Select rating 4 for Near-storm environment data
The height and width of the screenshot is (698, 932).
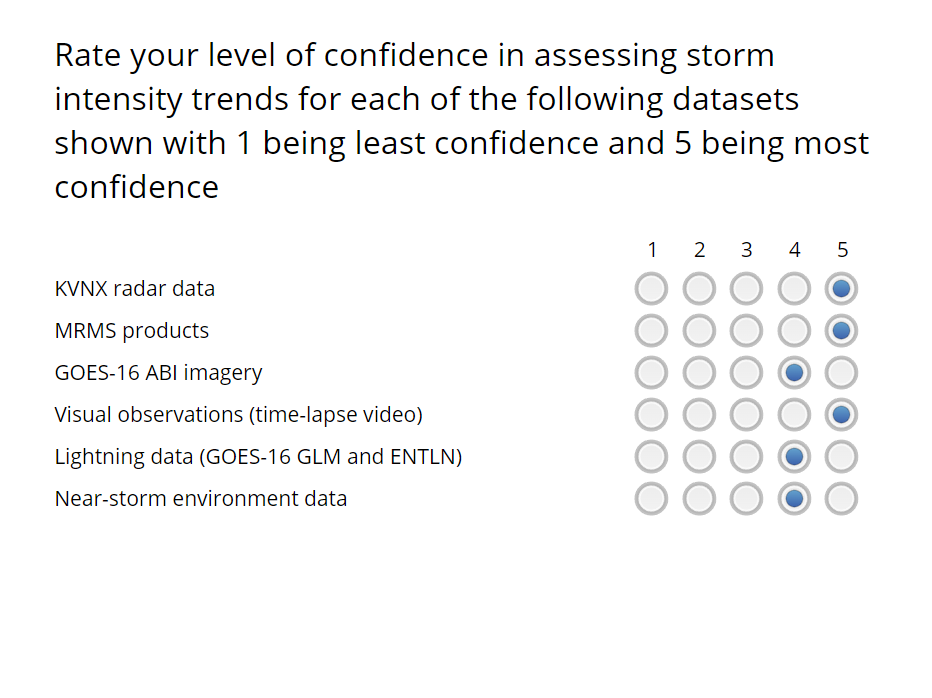point(795,498)
